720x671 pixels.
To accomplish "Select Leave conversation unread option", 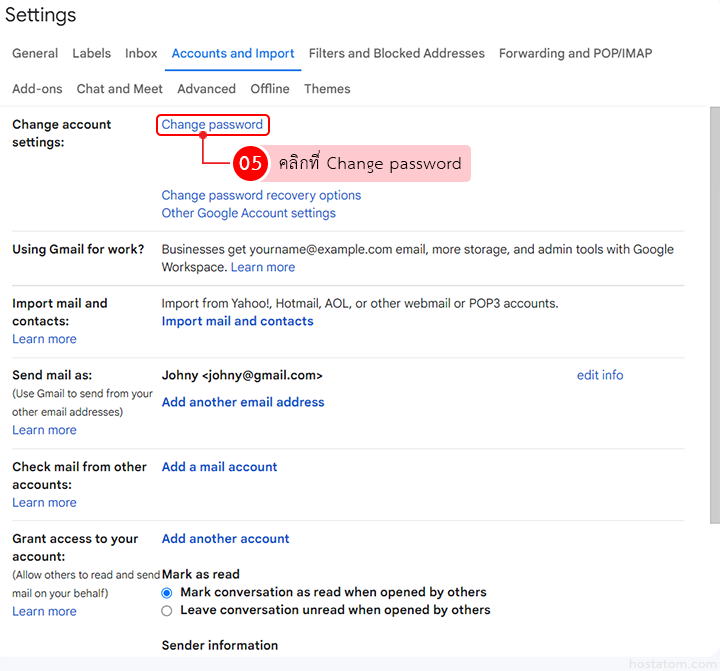I will [167, 610].
